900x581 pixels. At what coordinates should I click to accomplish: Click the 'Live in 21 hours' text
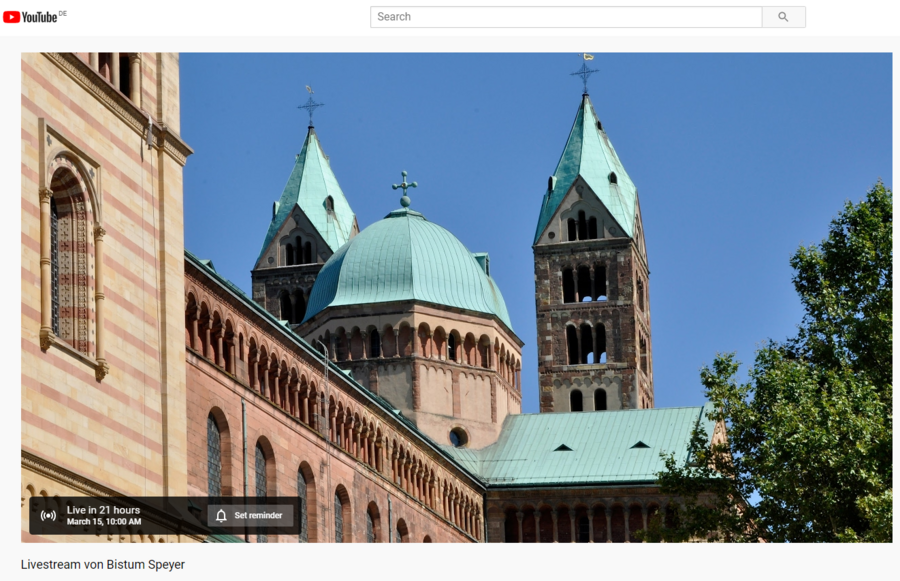[x=103, y=510]
